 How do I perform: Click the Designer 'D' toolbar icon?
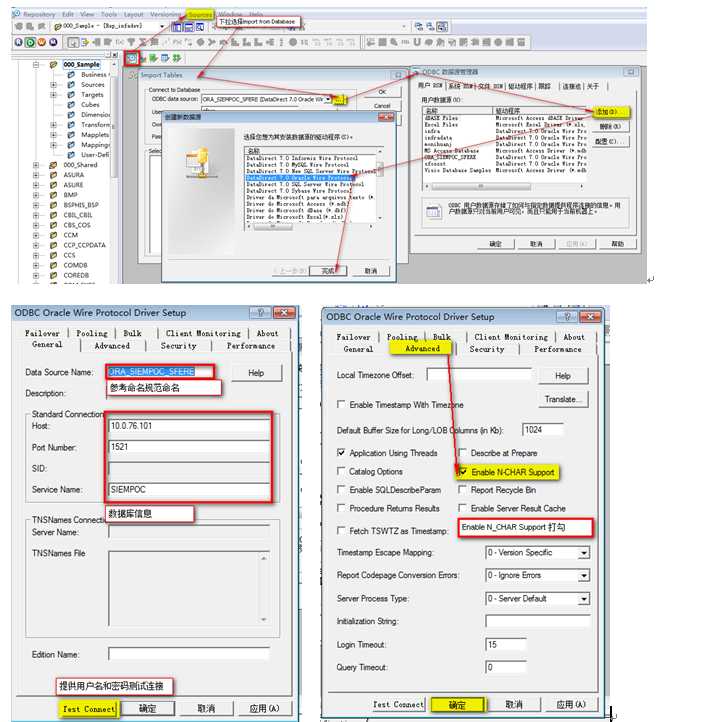point(30,43)
